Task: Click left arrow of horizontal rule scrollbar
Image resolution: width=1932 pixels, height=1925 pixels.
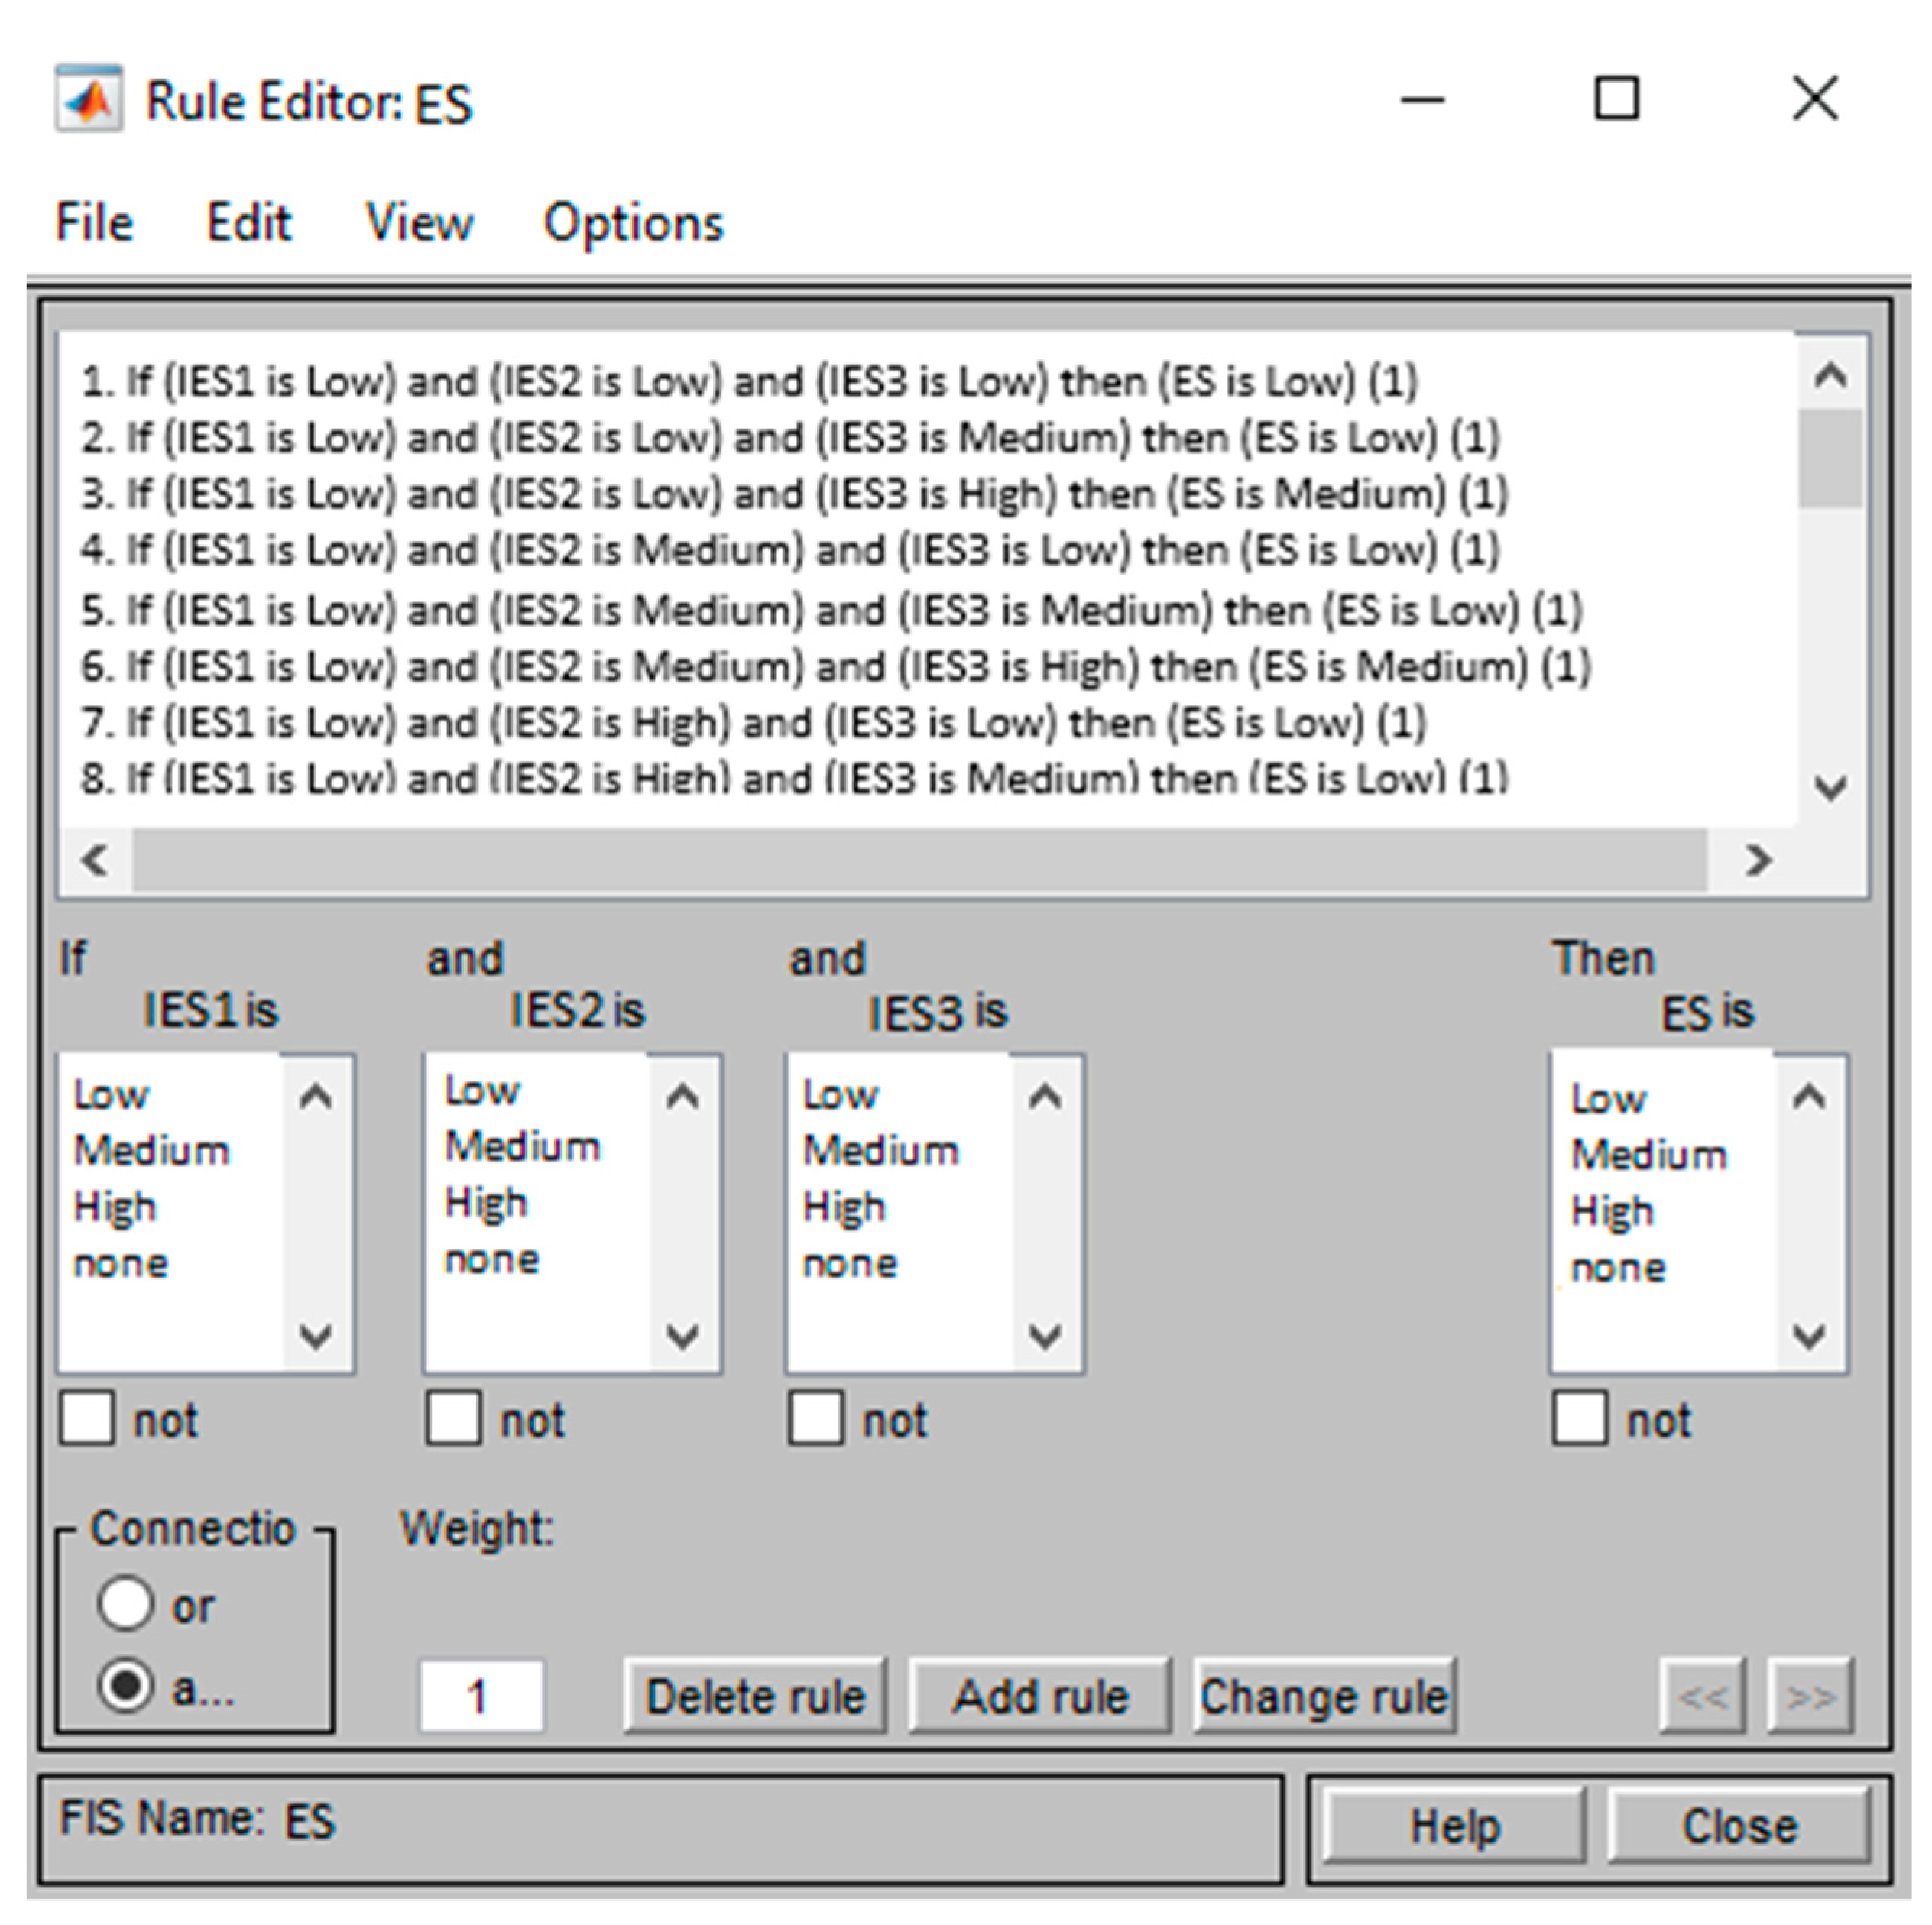Action: 95,860
